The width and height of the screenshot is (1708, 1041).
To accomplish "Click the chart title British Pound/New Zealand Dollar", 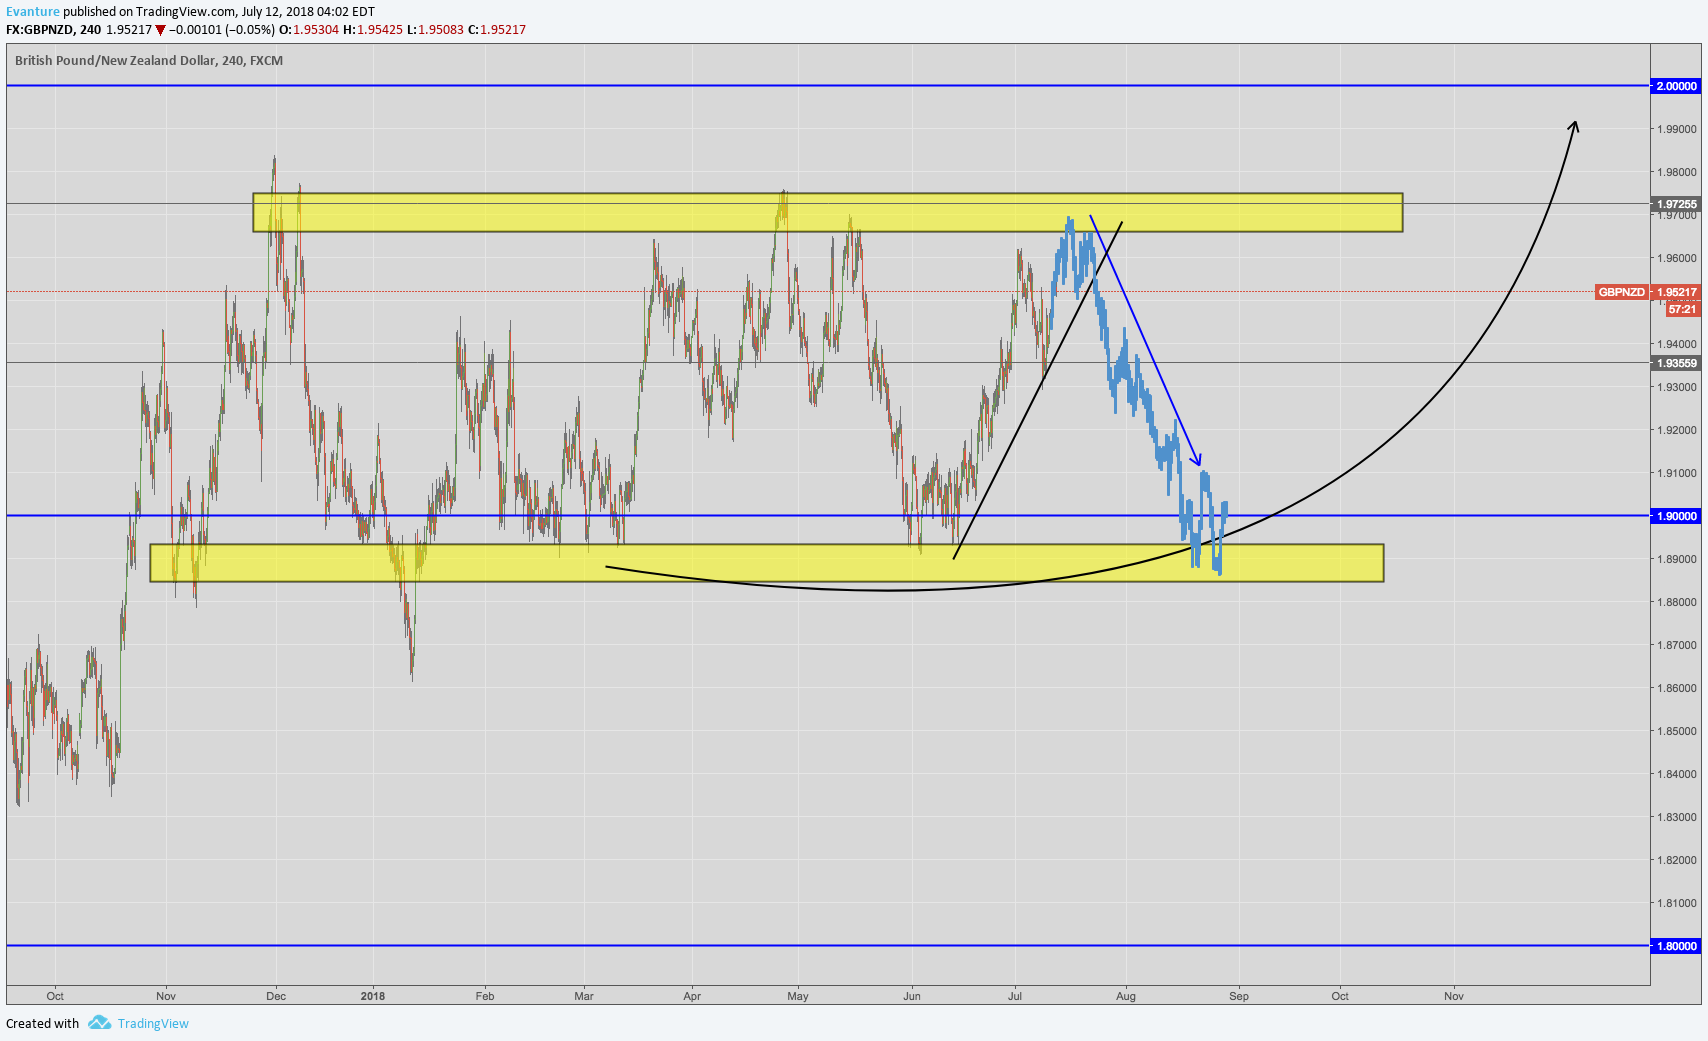I will (149, 60).
